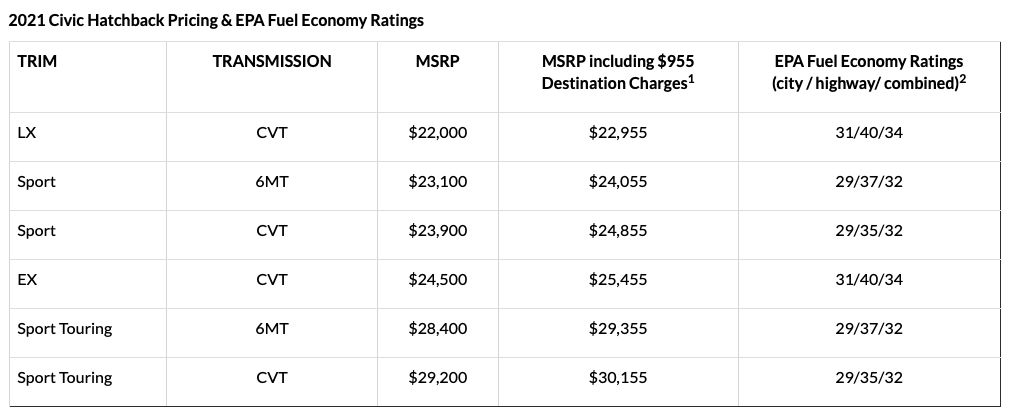Click the $29,200 MSRP cell
This screenshot has height=416, width=1010.
click(x=437, y=378)
